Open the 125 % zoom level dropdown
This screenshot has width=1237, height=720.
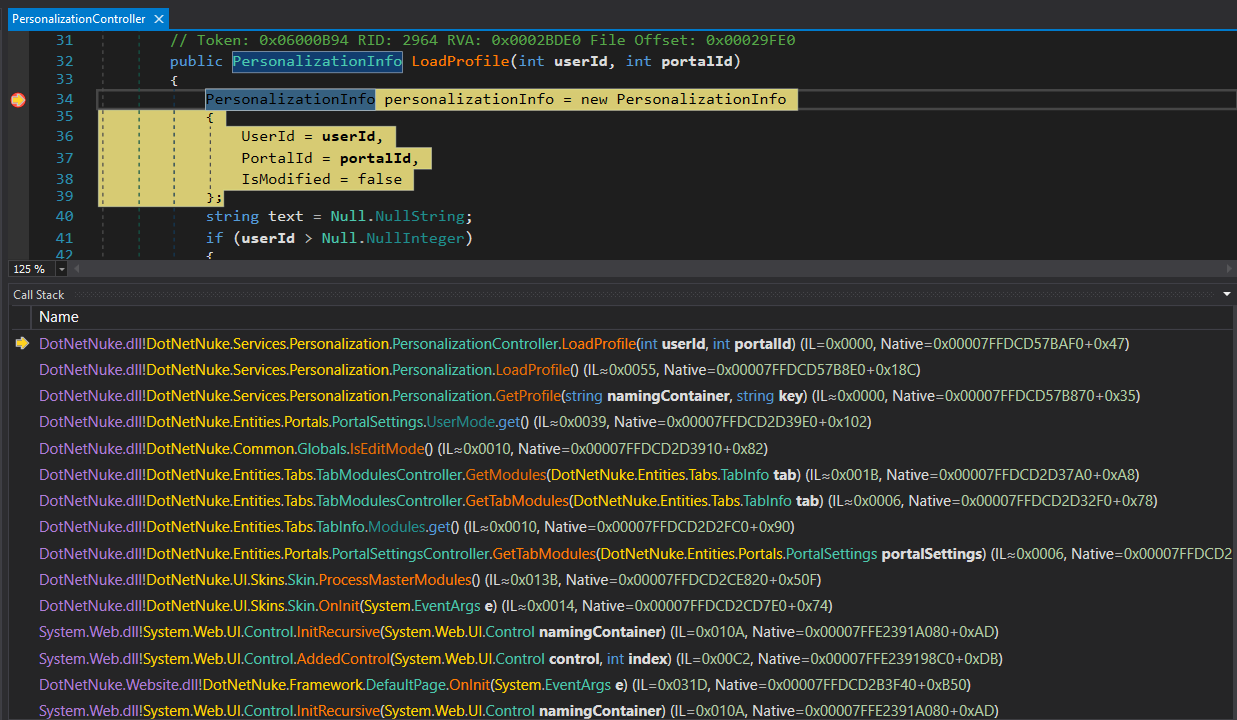click(x=61, y=269)
